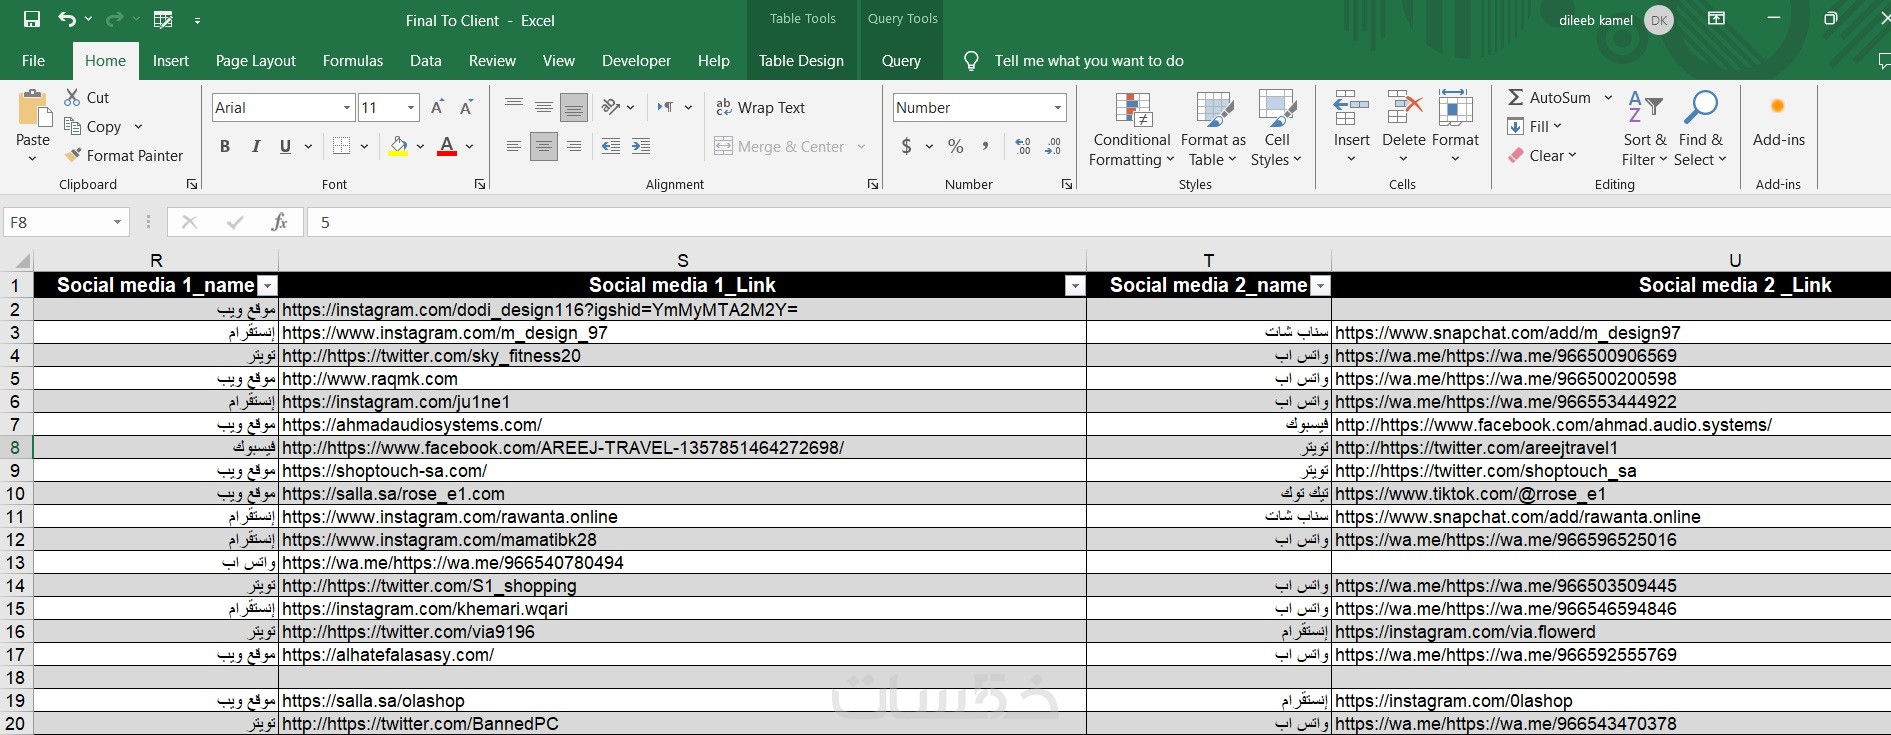Open Sort & Filter options
Viewport: 1891px width, 735px height.
pos(1645,129)
